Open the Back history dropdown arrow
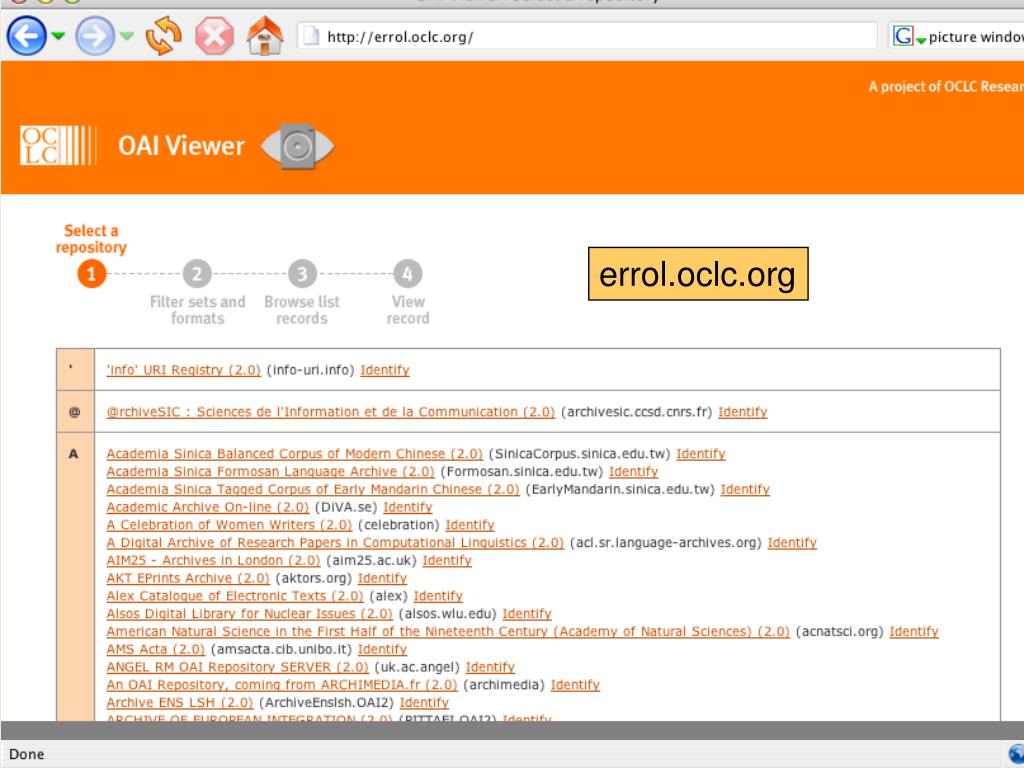Screen dimensions: 1024x768 coord(58,36)
